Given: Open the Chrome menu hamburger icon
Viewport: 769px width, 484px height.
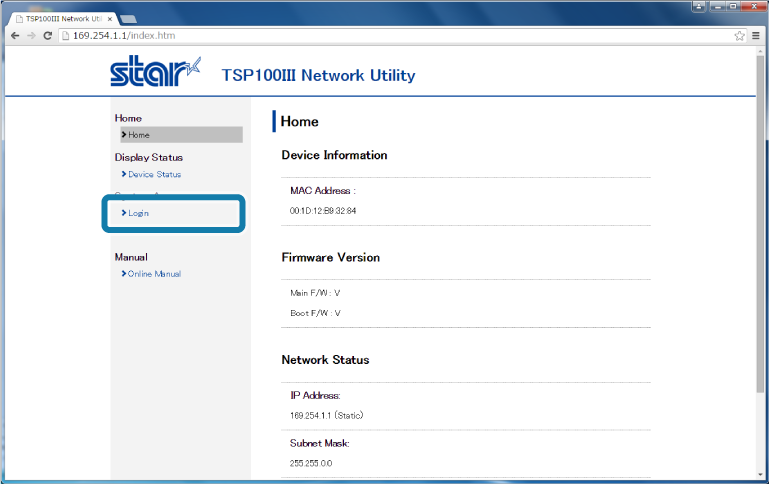Looking at the screenshot, I should pos(756,36).
